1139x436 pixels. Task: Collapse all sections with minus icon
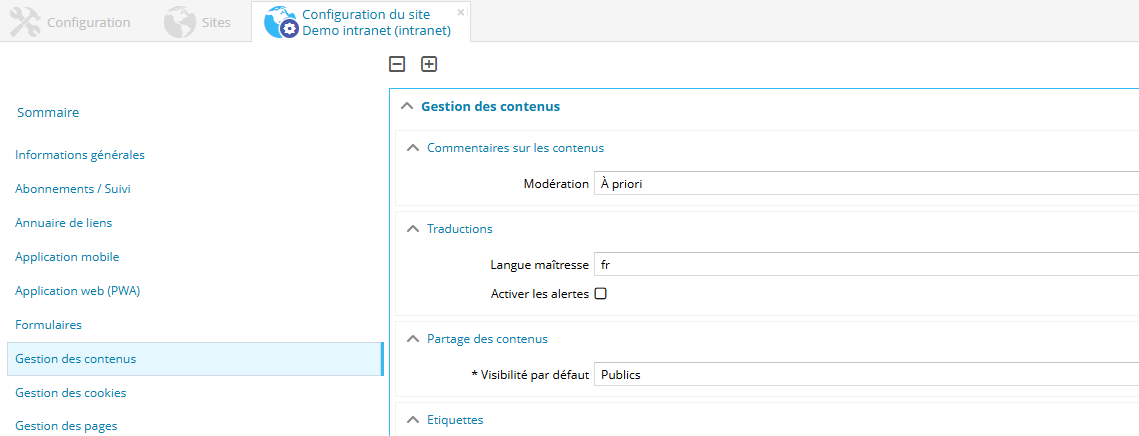397,64
